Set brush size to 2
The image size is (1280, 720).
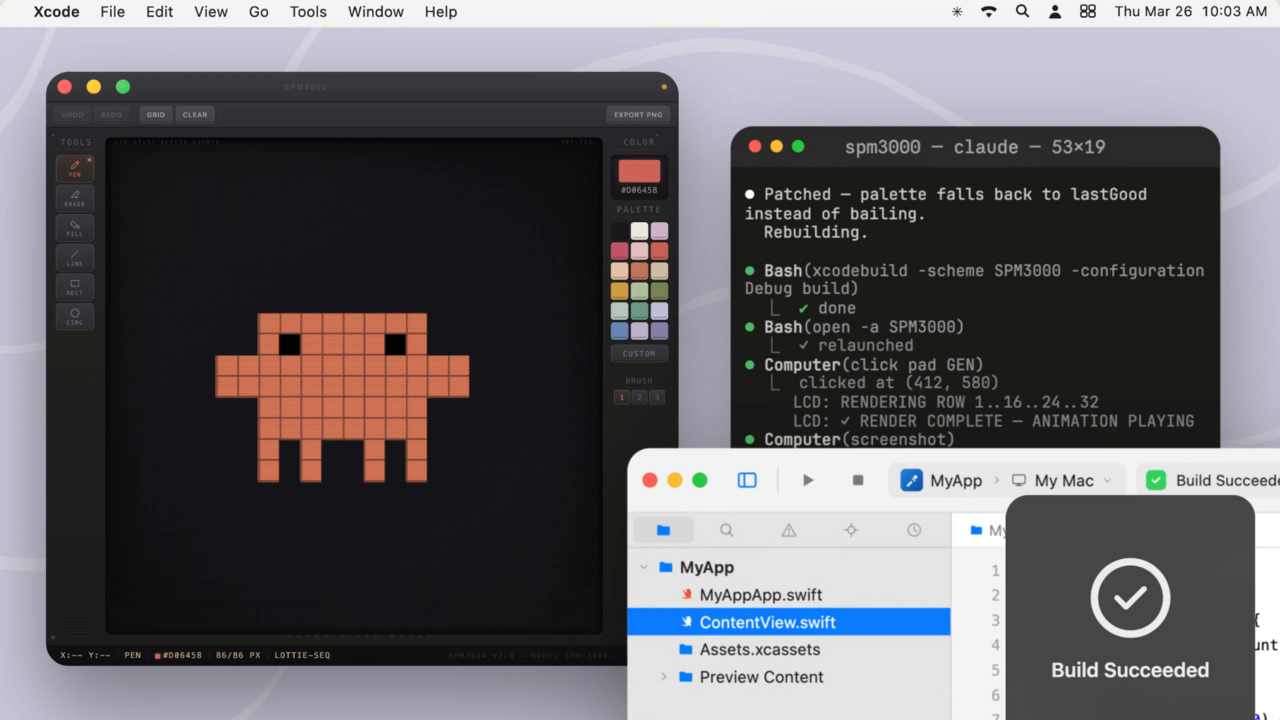click(639, 397)
